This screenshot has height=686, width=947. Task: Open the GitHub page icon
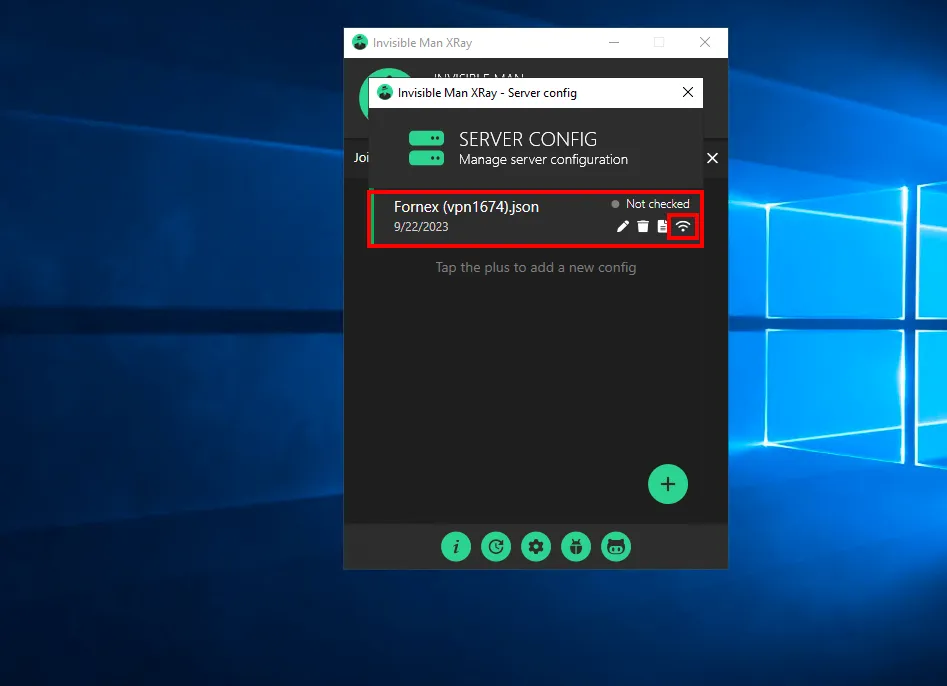(x=616, y=547)
